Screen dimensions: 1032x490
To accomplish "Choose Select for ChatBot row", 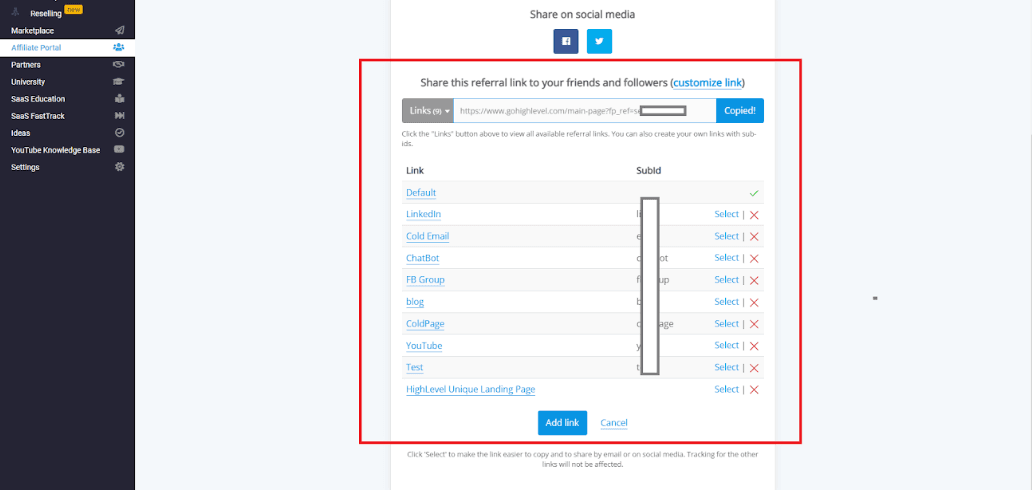I will point(727,258).
